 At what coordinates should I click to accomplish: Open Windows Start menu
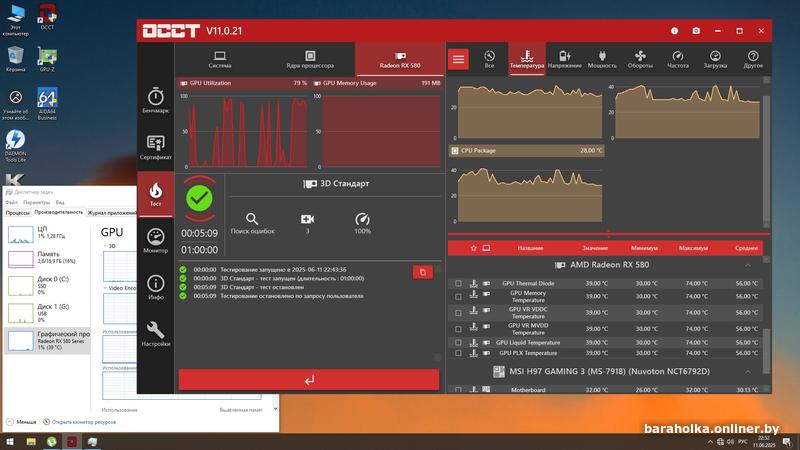(10, 442)
